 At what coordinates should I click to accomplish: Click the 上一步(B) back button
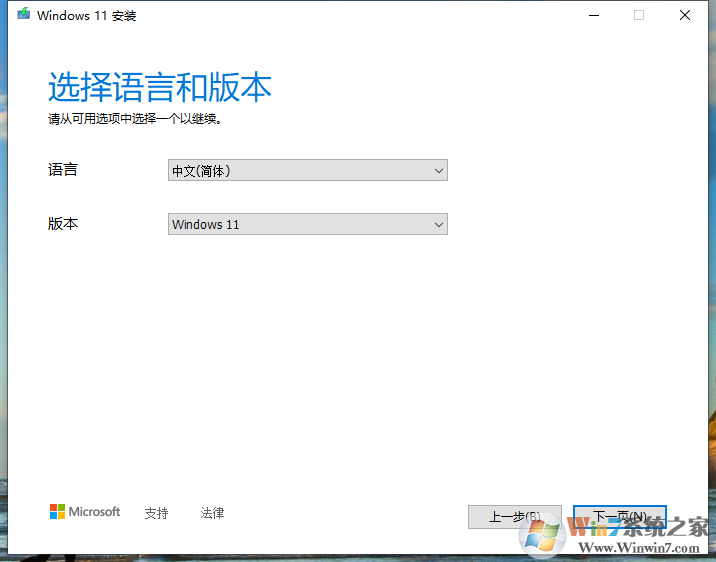point(515,517)
